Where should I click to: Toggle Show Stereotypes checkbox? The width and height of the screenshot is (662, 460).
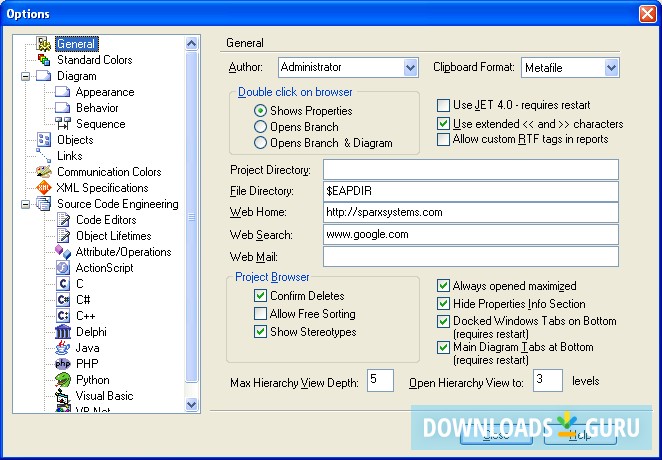point(260,332)
